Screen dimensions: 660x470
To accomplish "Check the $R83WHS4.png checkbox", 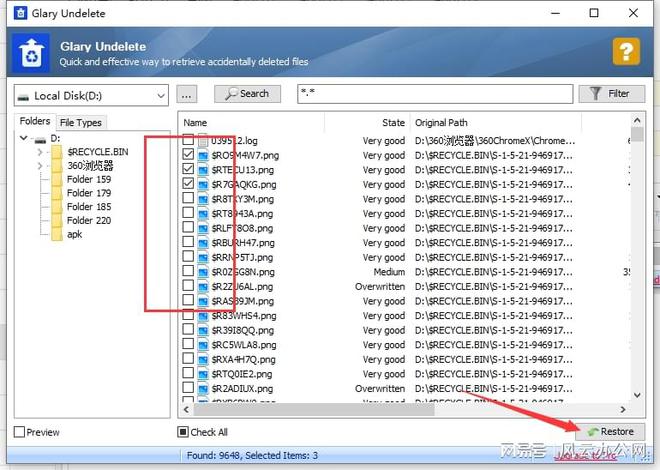I will (x=188, y=315).
